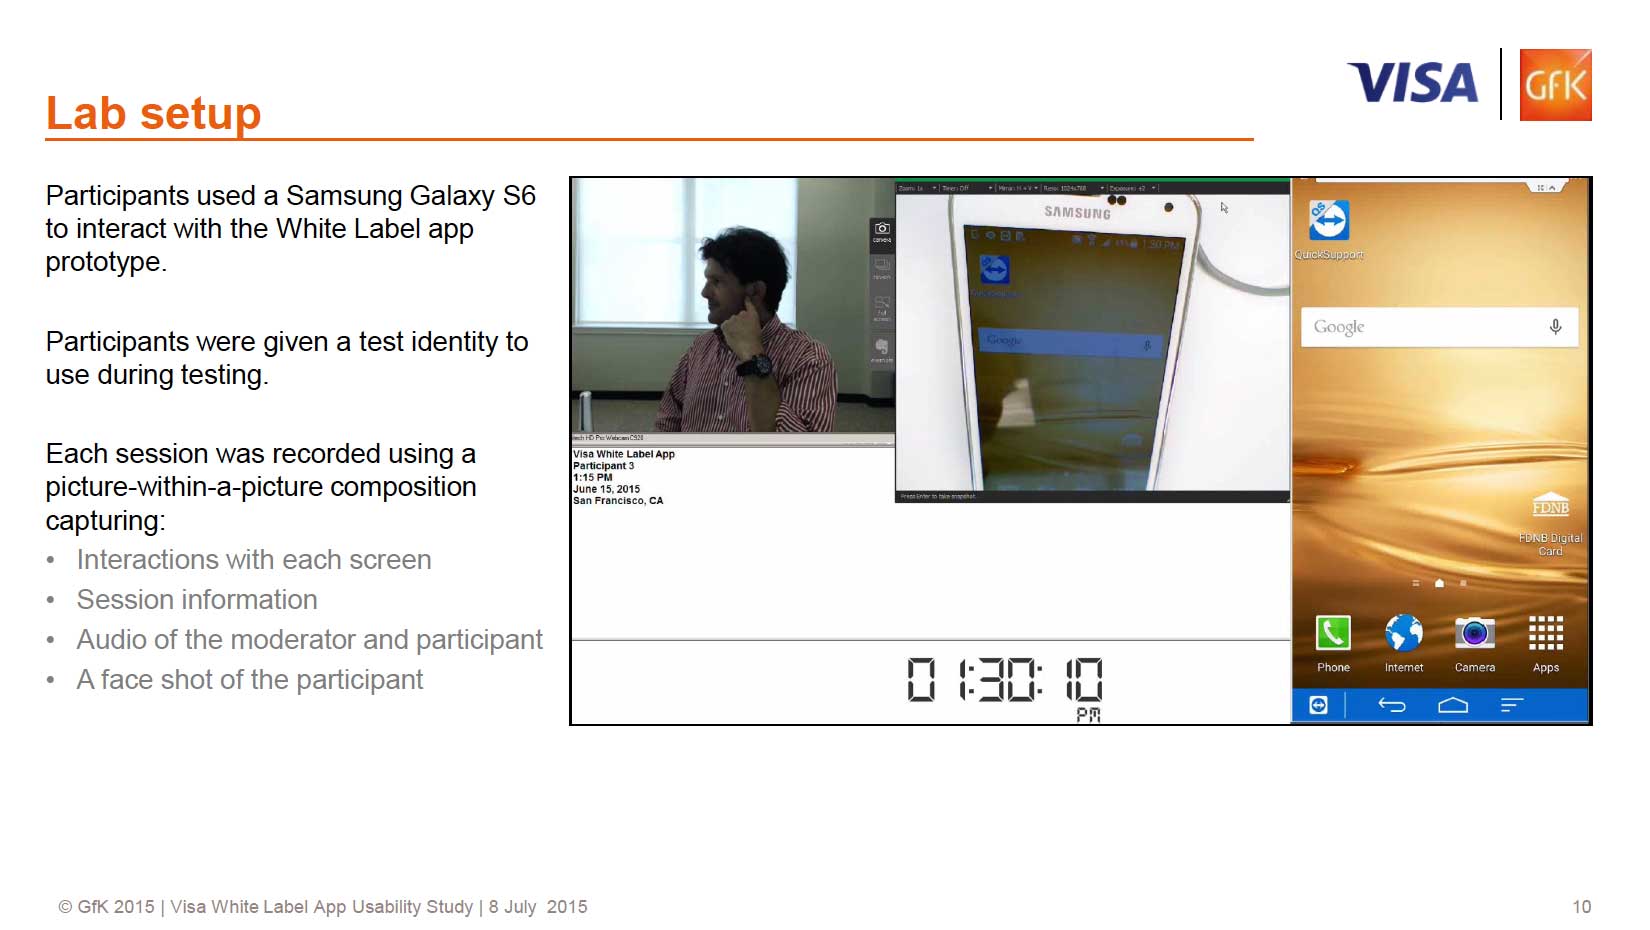This screenshot has width=1650, height=930.
Task: Tap the voice search microphone in the Google bar
Action: (1554, 326)
